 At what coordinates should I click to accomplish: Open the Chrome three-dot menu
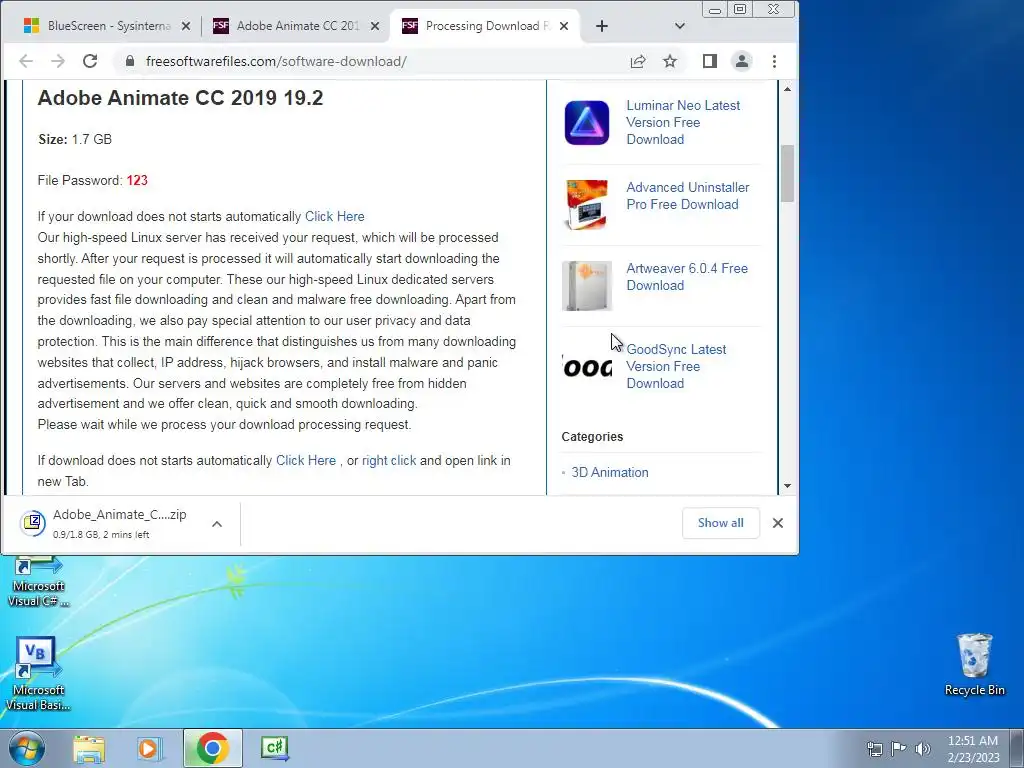(775, 61)
